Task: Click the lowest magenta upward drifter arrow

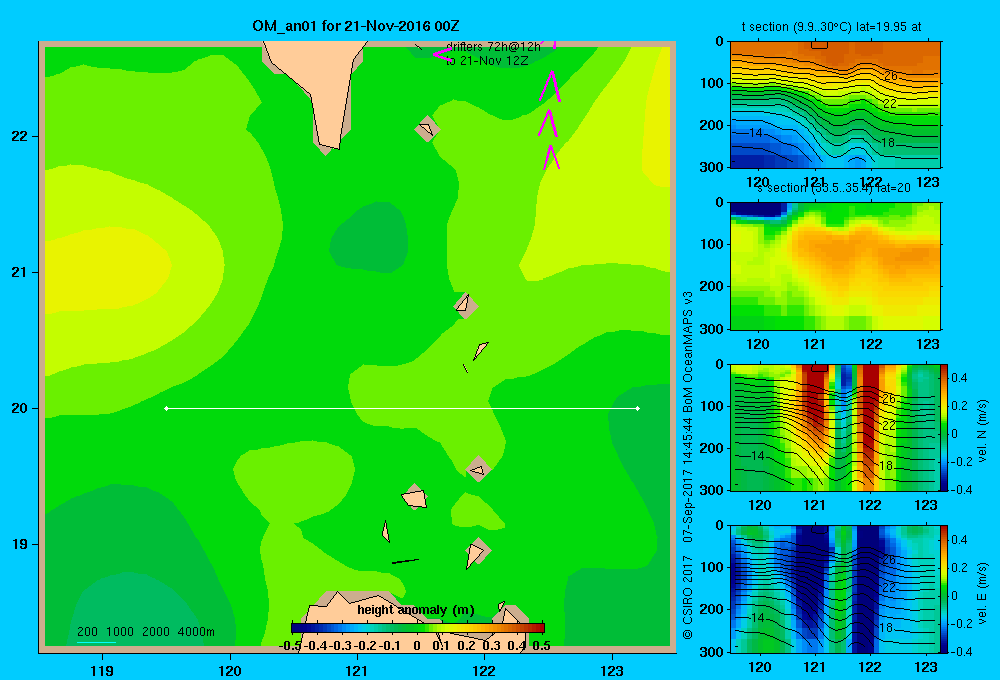Action: (x=552, y=158)
